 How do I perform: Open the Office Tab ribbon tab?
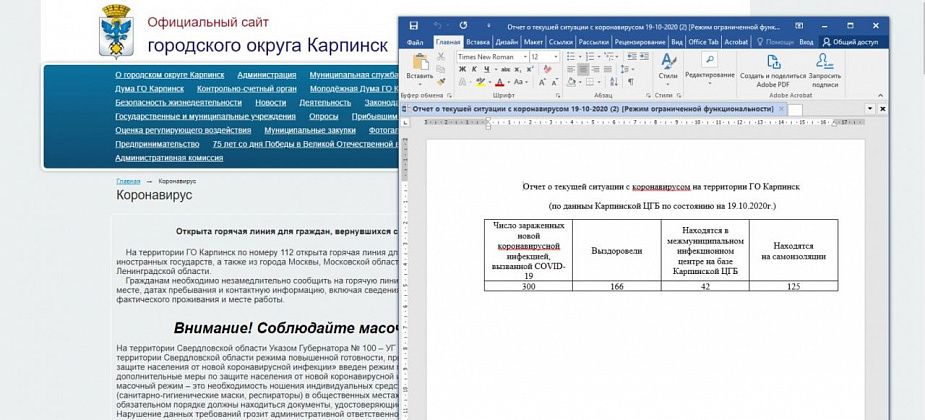click(703, 42)
